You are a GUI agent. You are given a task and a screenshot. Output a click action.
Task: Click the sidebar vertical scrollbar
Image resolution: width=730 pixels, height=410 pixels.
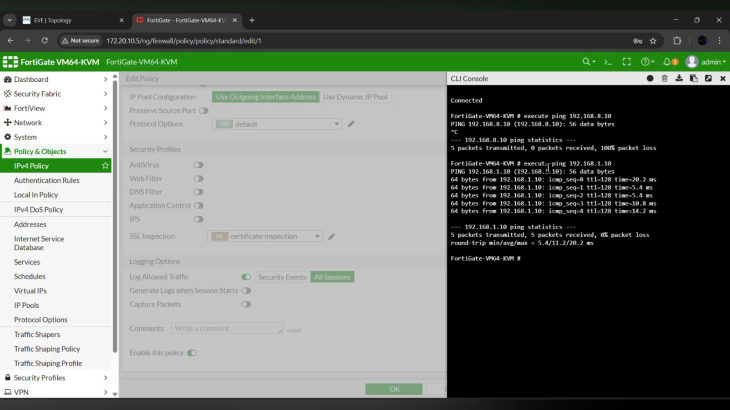pyautogui.click(x=115, y=216)
